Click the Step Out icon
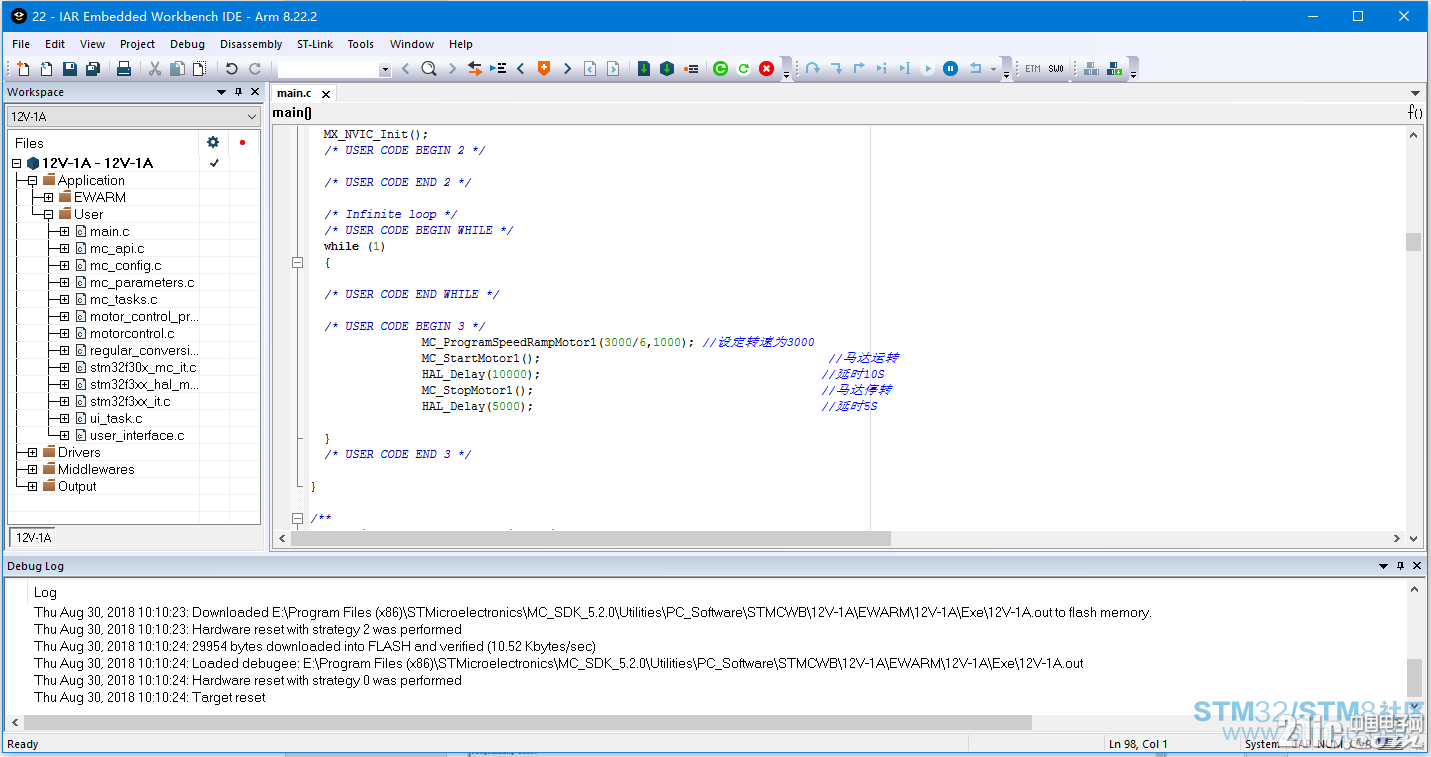The image size is (1431, 757). [x=859, y=69]
